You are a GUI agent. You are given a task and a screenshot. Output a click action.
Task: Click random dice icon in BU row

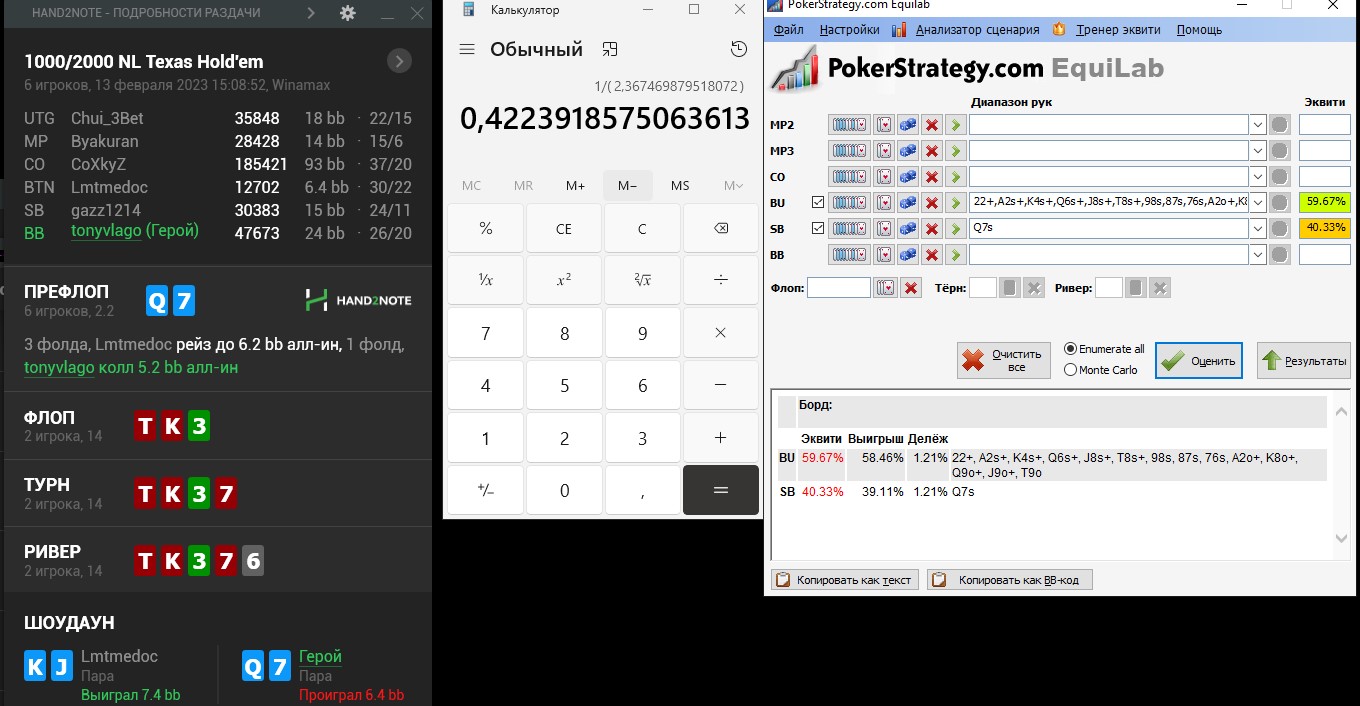(907, 203)
